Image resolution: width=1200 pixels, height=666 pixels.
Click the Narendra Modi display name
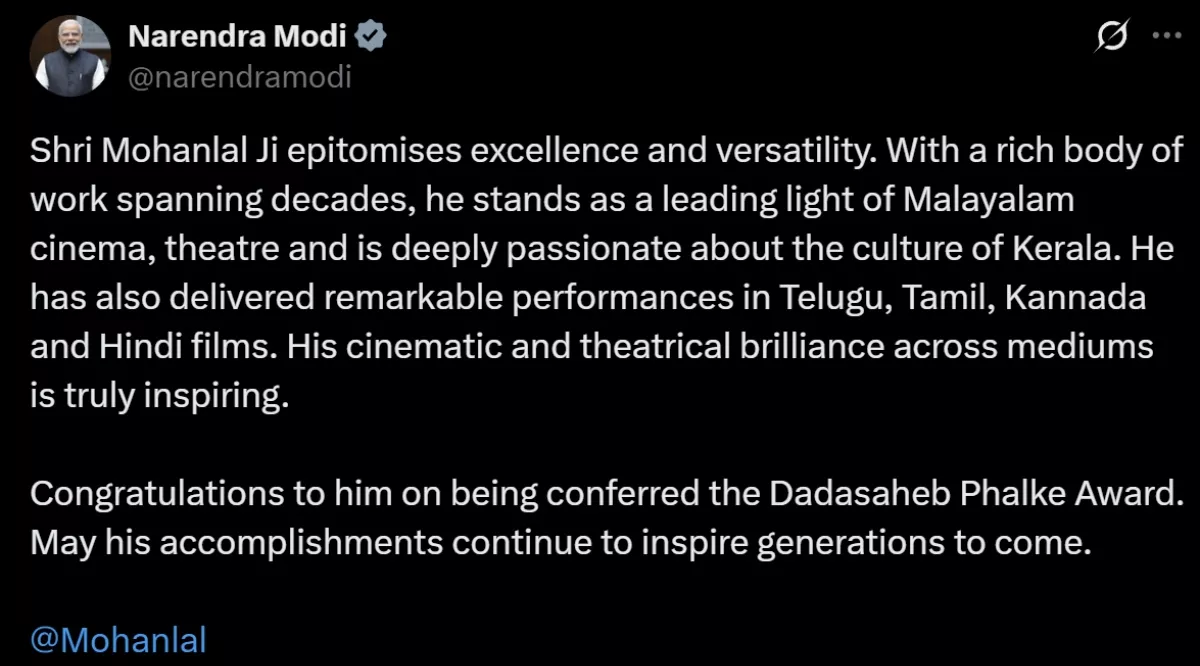pyautogui.click(x=237, y=37)
